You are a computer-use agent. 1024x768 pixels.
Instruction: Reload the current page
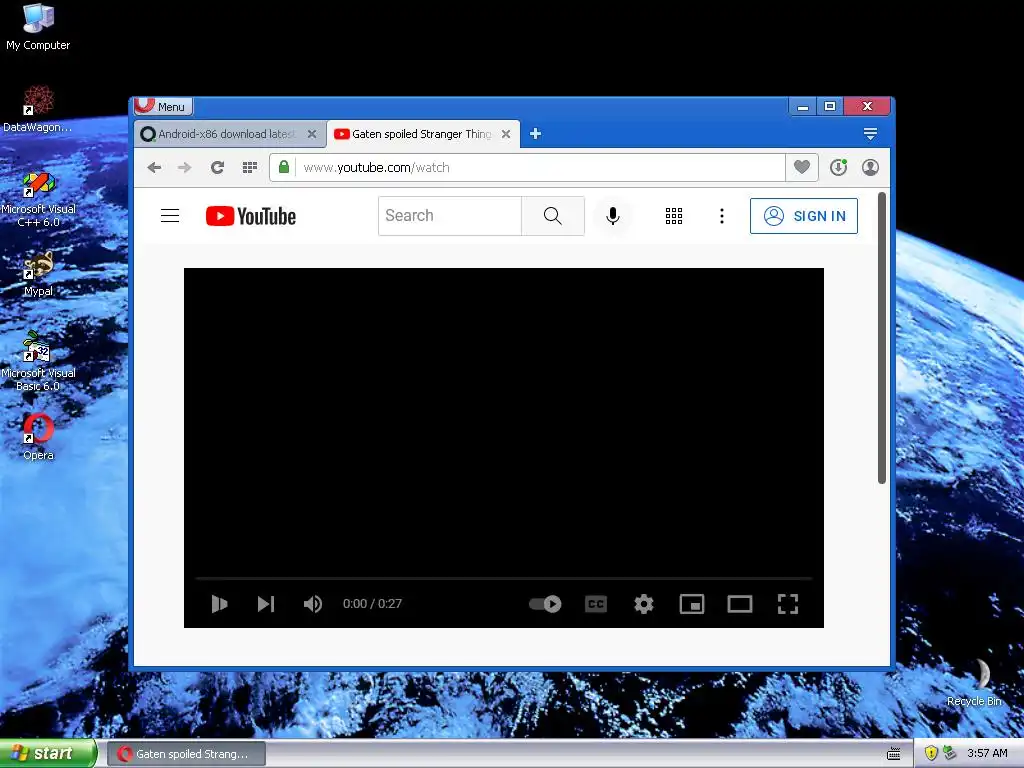tap(217, 168)
